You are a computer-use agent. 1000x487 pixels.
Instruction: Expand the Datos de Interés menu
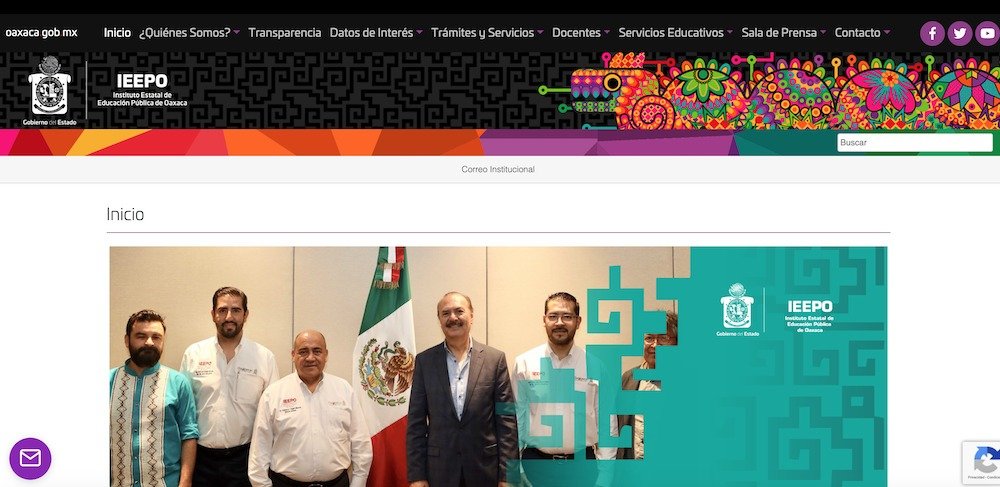376,33
